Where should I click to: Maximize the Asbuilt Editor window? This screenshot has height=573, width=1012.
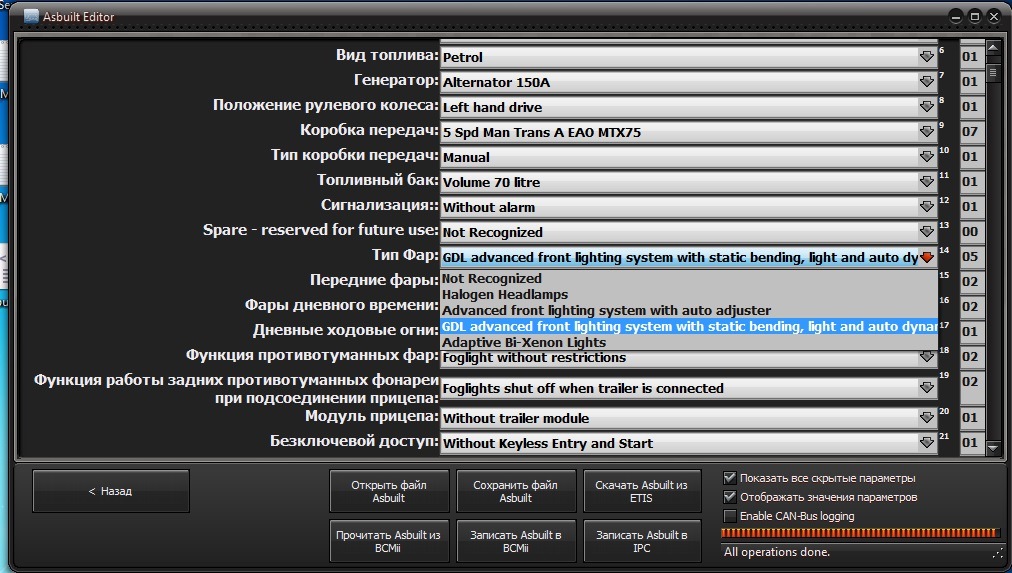coord(975,17)
